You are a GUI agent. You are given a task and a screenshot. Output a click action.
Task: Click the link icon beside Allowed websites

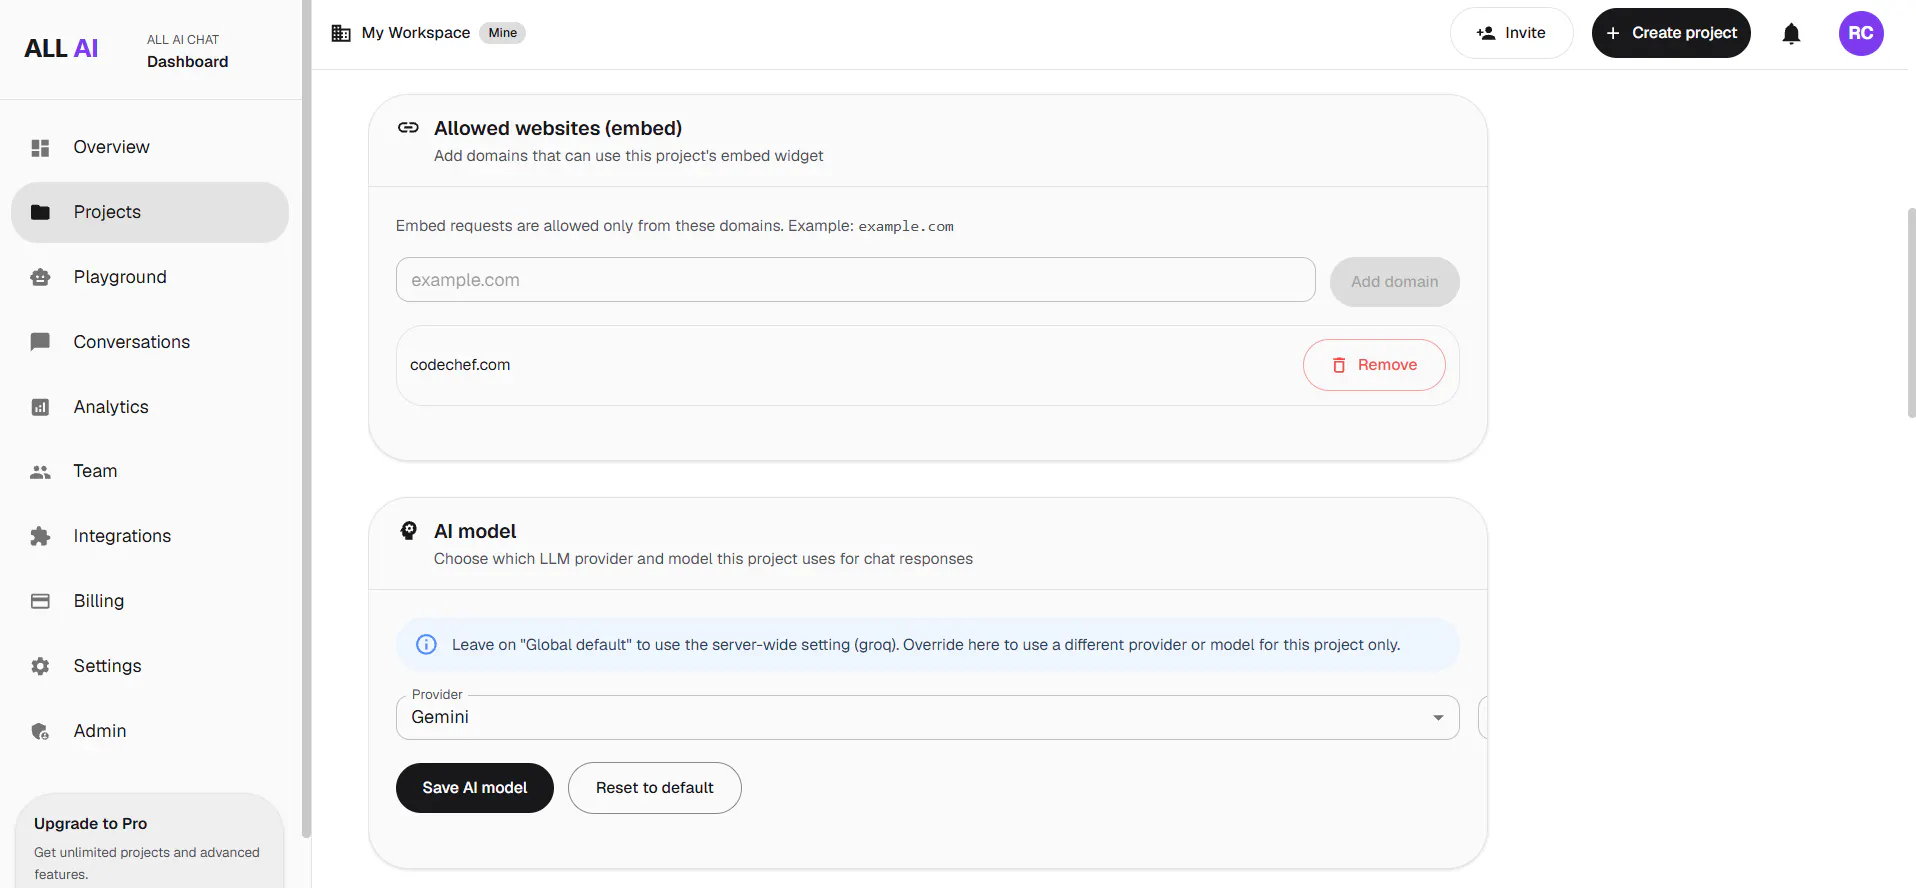coord(408,127)
